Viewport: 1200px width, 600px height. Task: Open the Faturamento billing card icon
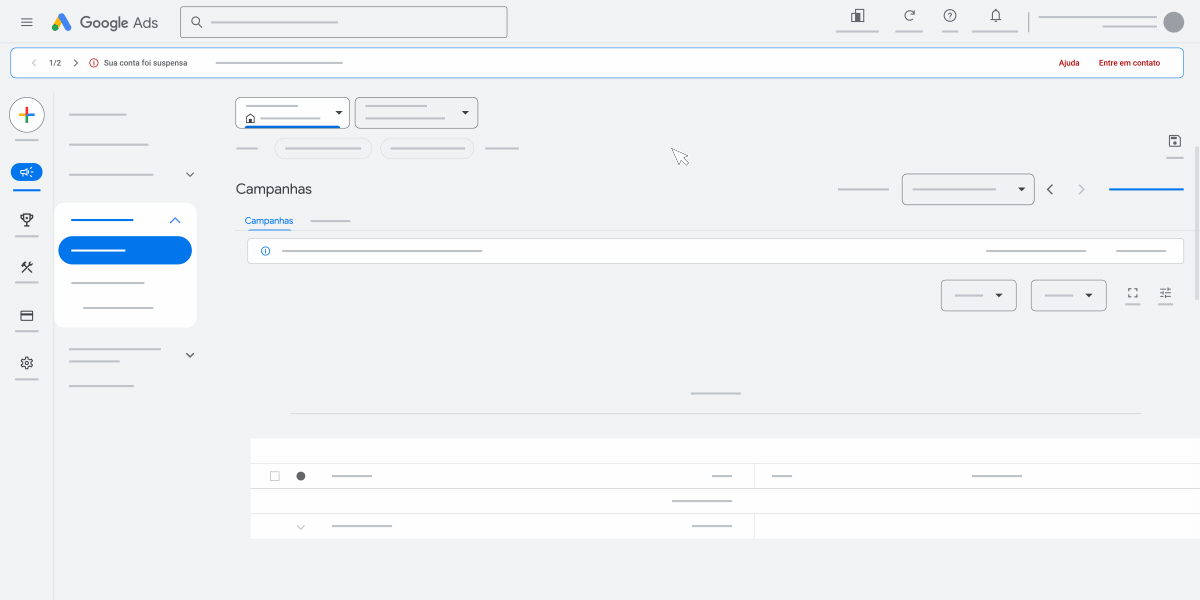[x=26, y=315]
